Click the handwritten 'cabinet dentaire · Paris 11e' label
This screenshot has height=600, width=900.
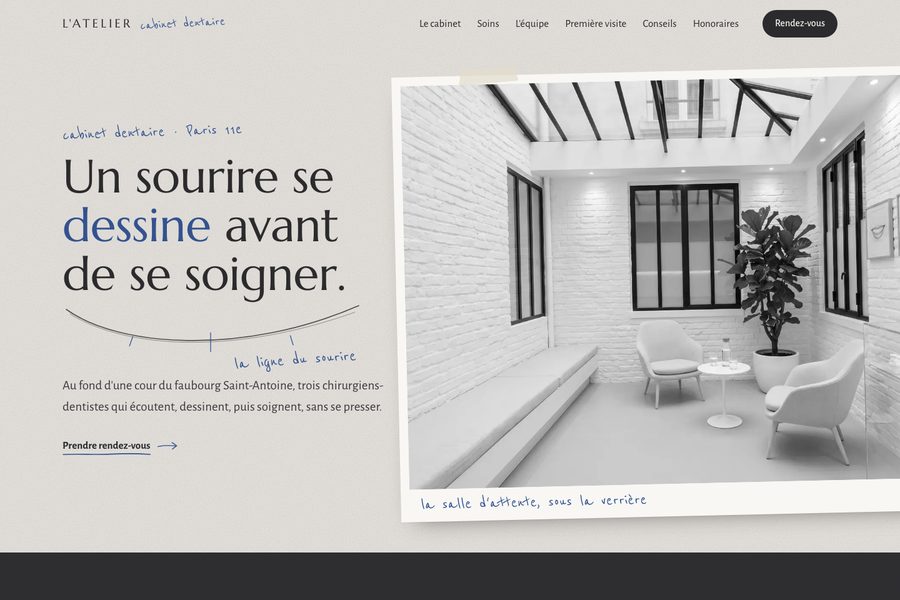tap(152, 131)
